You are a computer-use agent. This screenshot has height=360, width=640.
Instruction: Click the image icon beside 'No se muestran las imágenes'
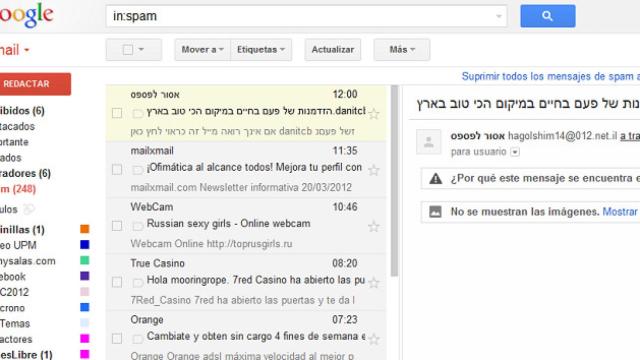pyautogui.click(x=435, y=211)
